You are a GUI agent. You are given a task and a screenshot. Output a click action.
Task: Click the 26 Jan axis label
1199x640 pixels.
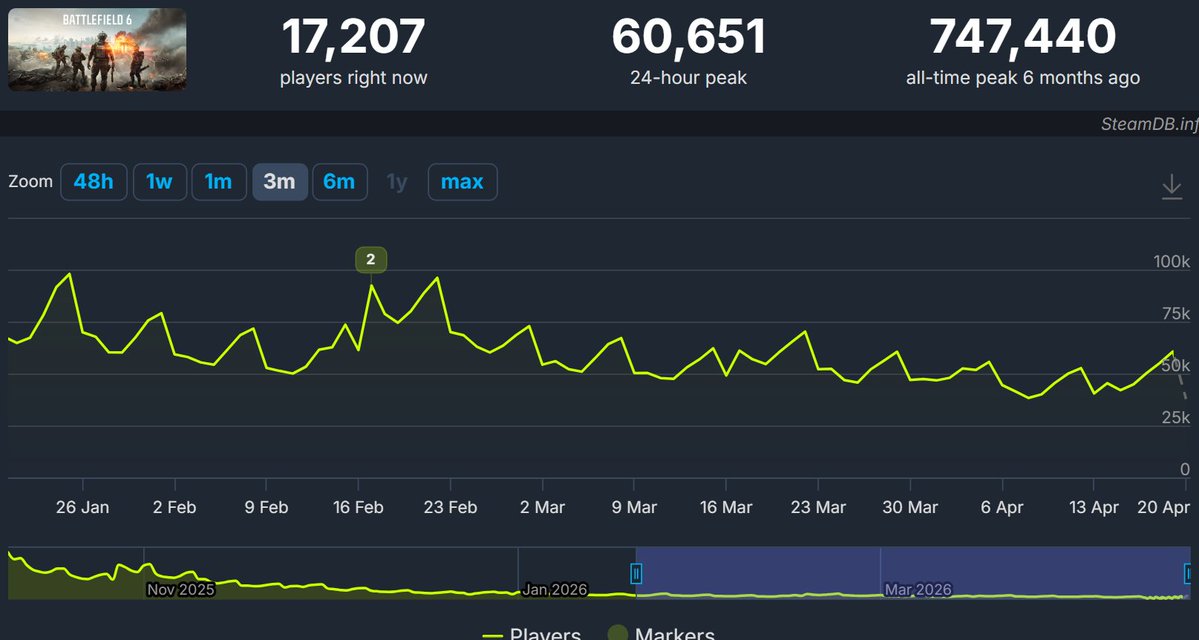(83, 508)
